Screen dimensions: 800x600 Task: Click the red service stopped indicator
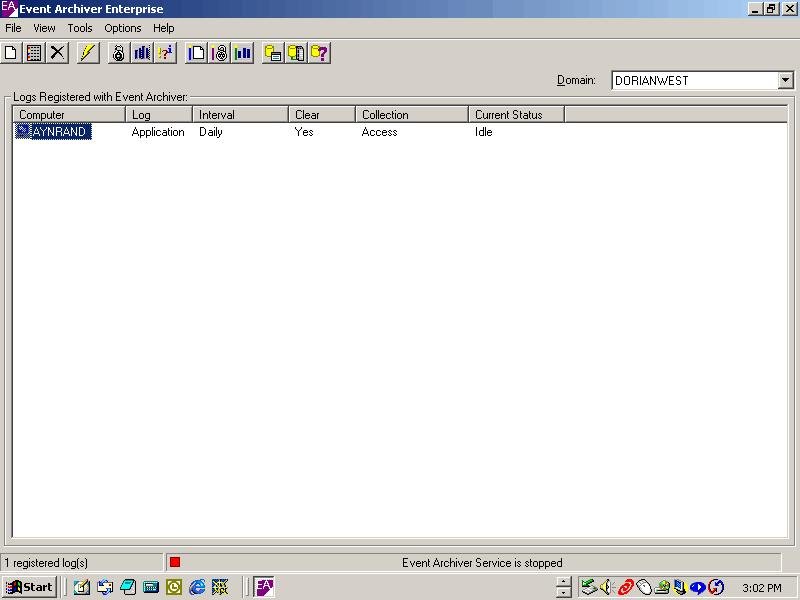(175, 562)
